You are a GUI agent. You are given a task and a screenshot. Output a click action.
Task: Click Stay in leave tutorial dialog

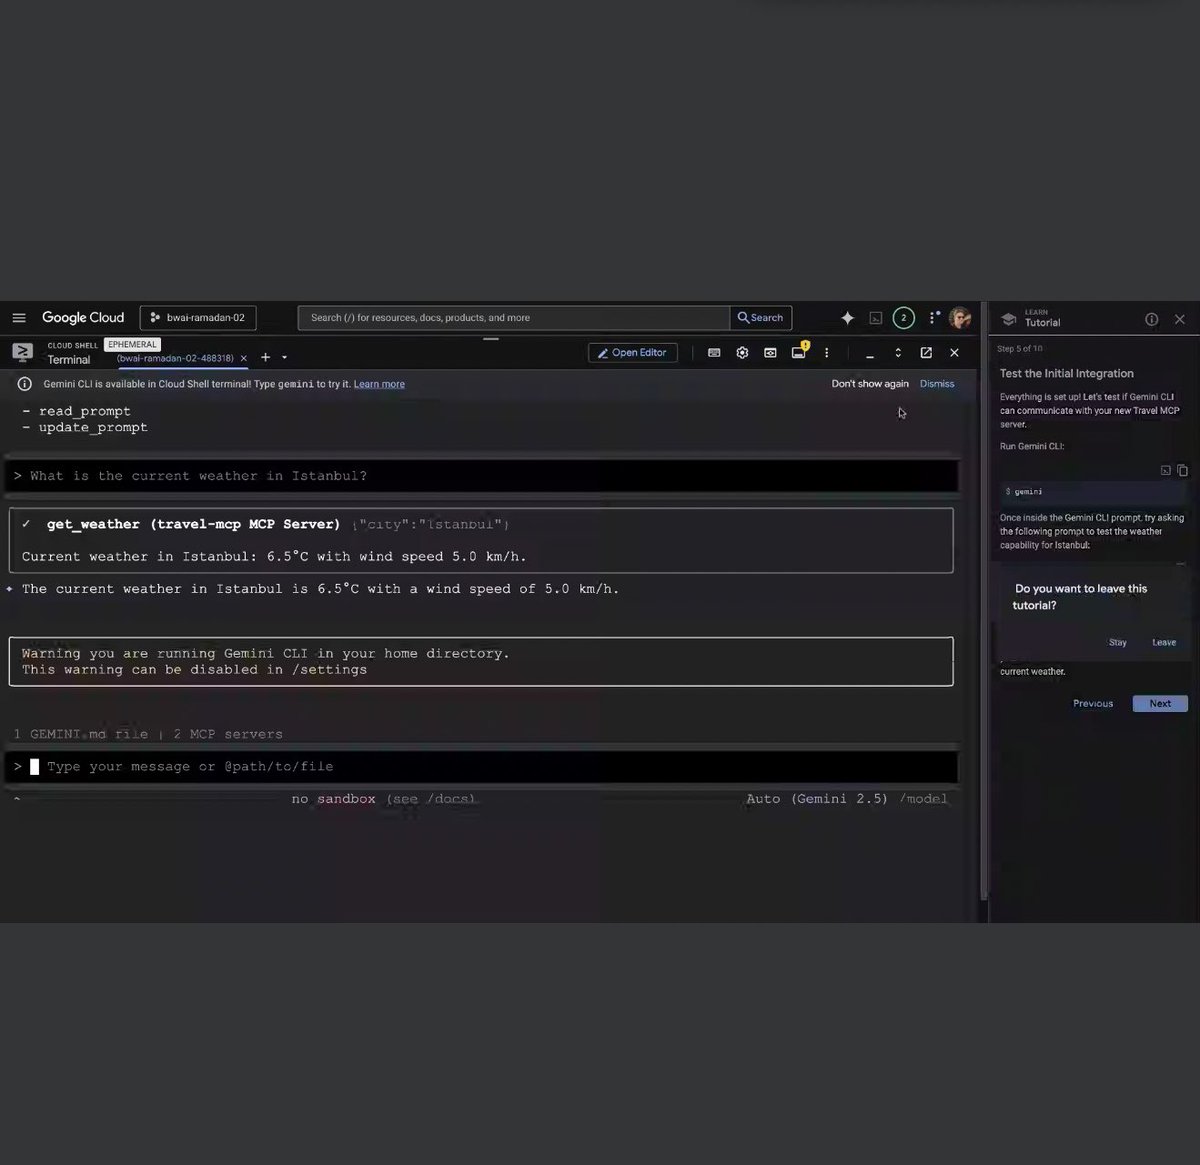[x=1118, y=643]
